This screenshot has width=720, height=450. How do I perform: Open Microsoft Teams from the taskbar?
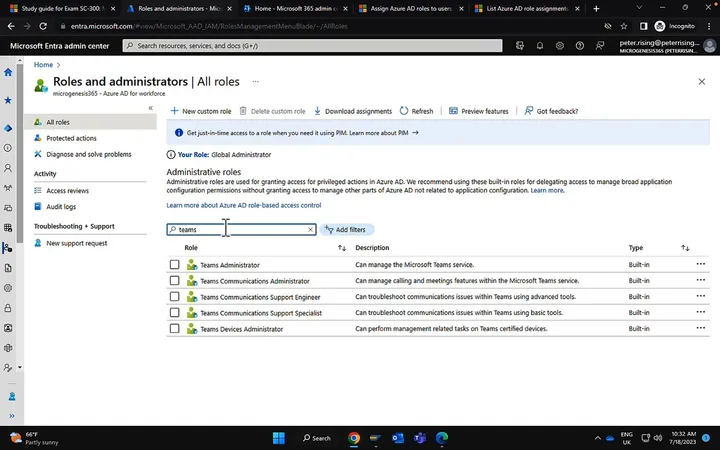(x=420, y=438)
